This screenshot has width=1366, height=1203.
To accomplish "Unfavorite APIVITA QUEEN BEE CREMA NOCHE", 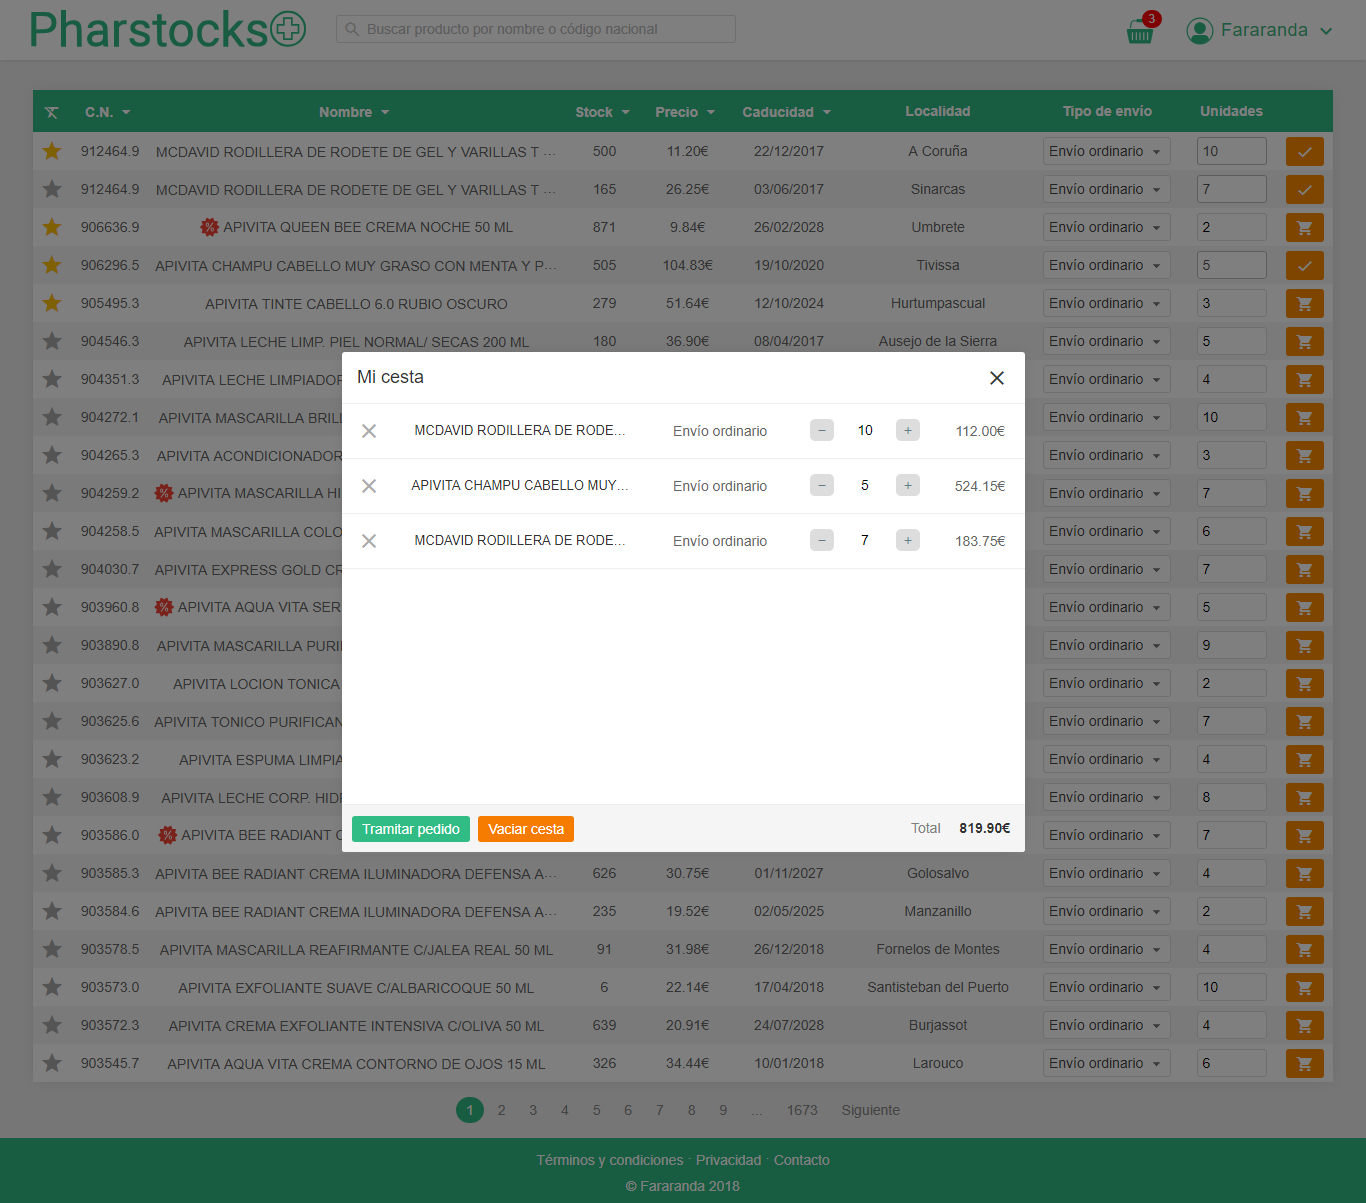I will (52, 227).
